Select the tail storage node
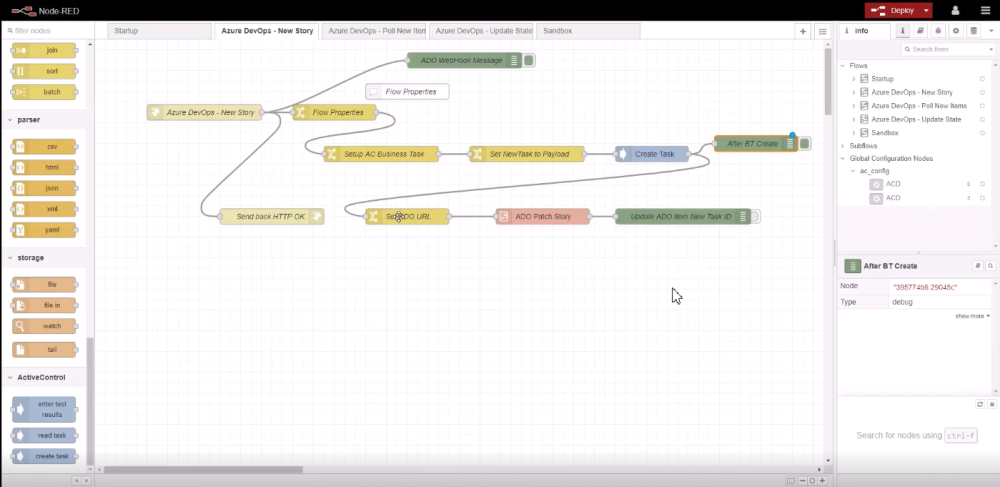 coord(44,349)
